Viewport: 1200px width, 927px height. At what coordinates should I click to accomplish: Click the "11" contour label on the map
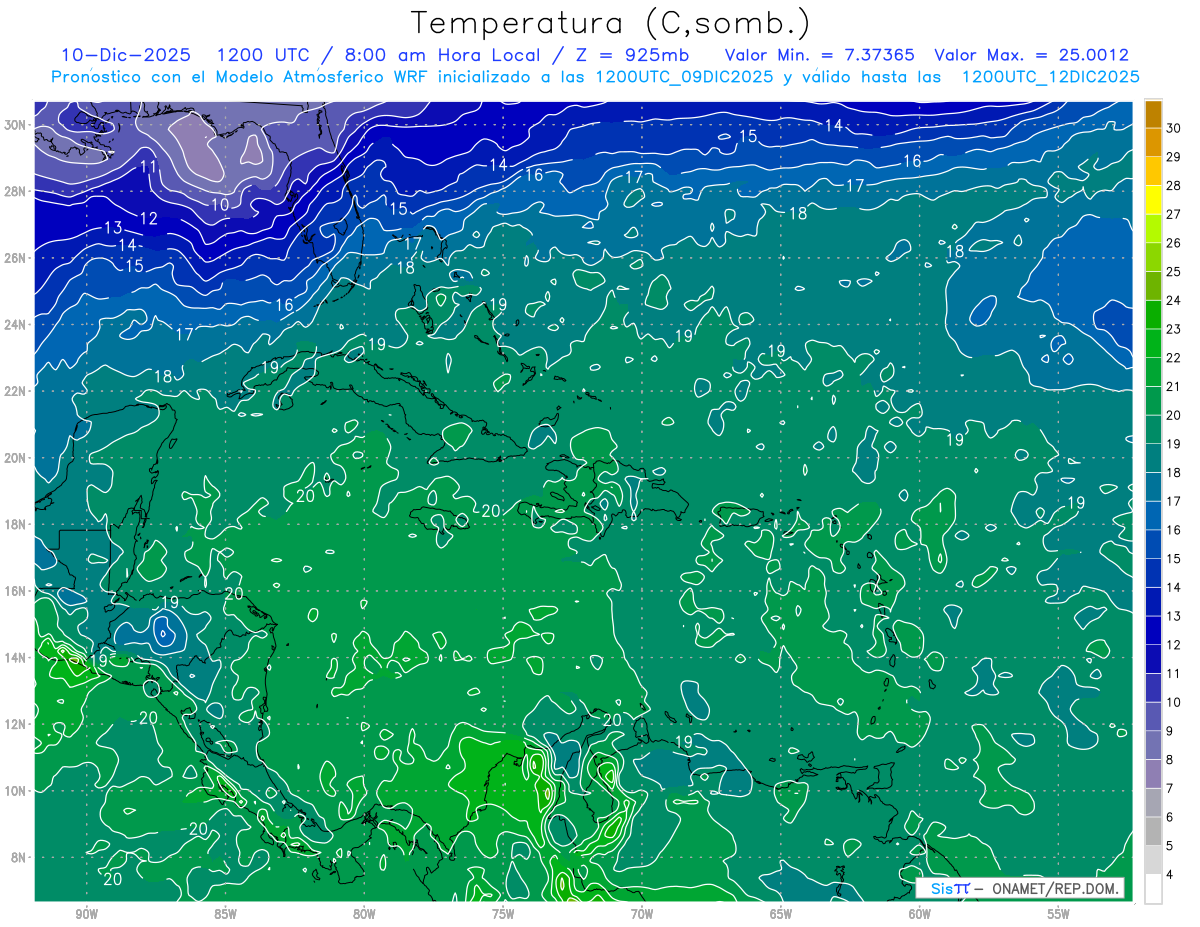pos(149,166)
